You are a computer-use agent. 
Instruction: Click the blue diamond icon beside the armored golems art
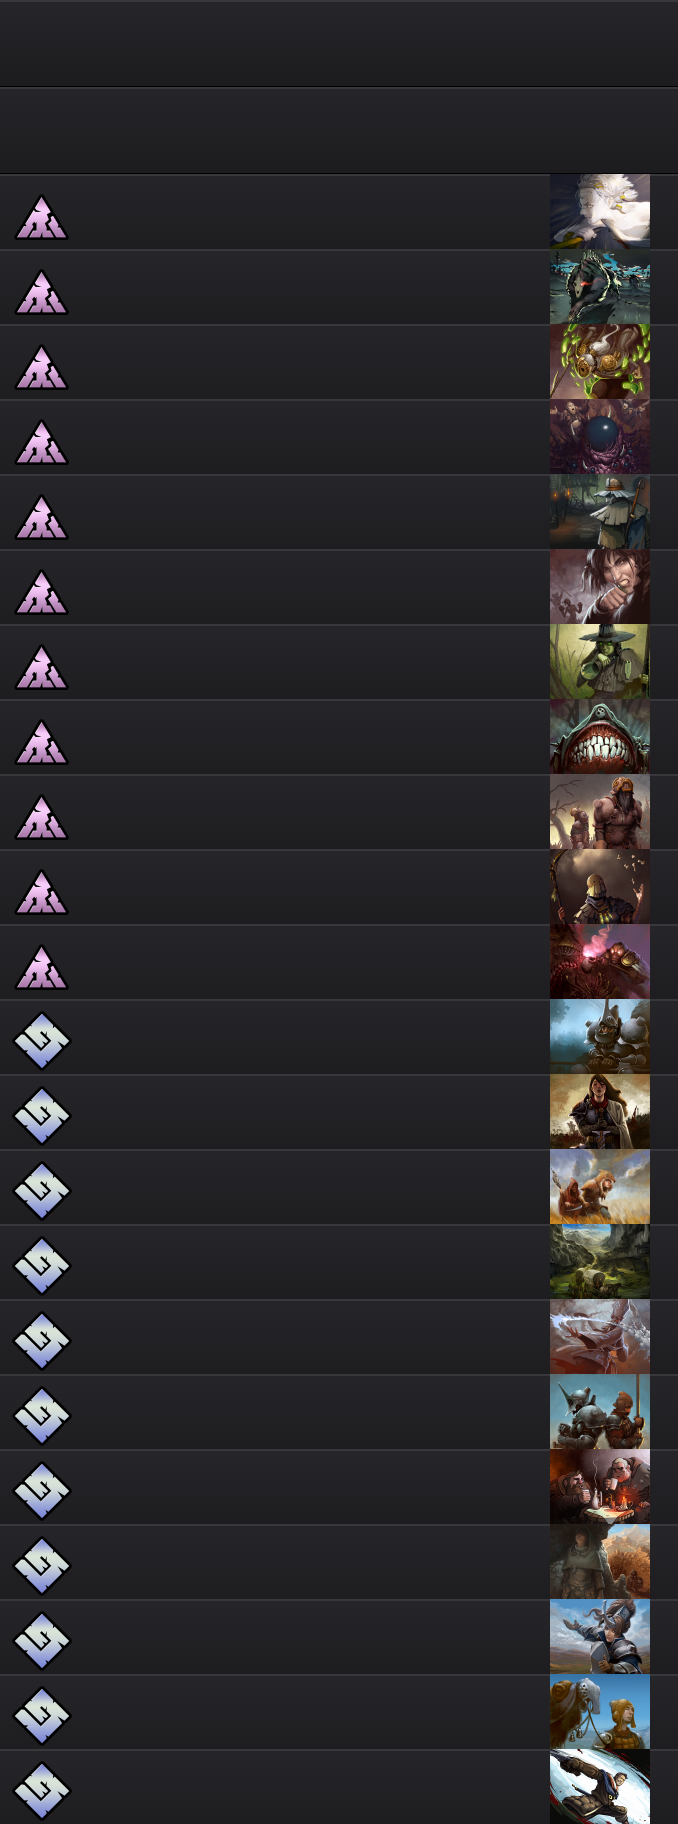click(x=41, y=1040)
